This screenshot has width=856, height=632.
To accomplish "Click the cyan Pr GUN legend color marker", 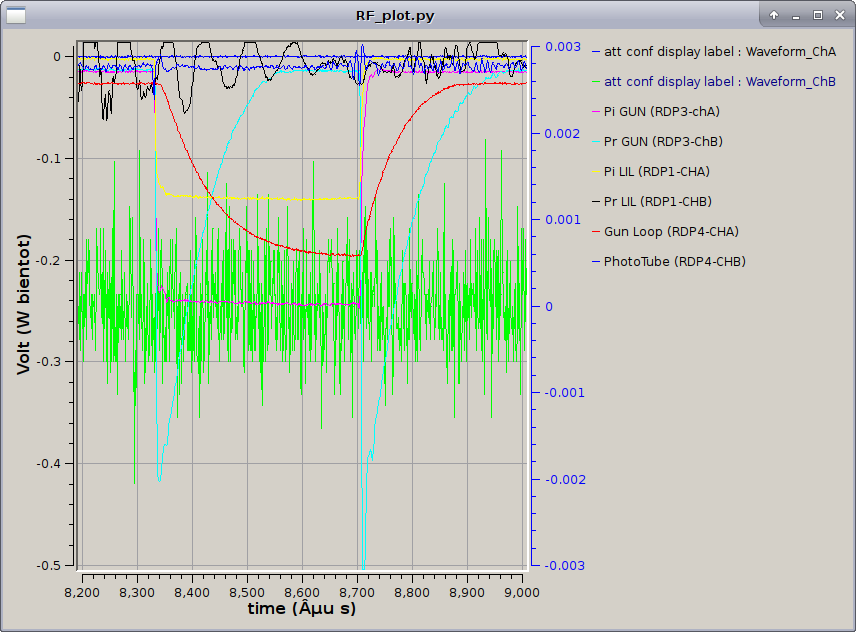I will coord(597,141).
